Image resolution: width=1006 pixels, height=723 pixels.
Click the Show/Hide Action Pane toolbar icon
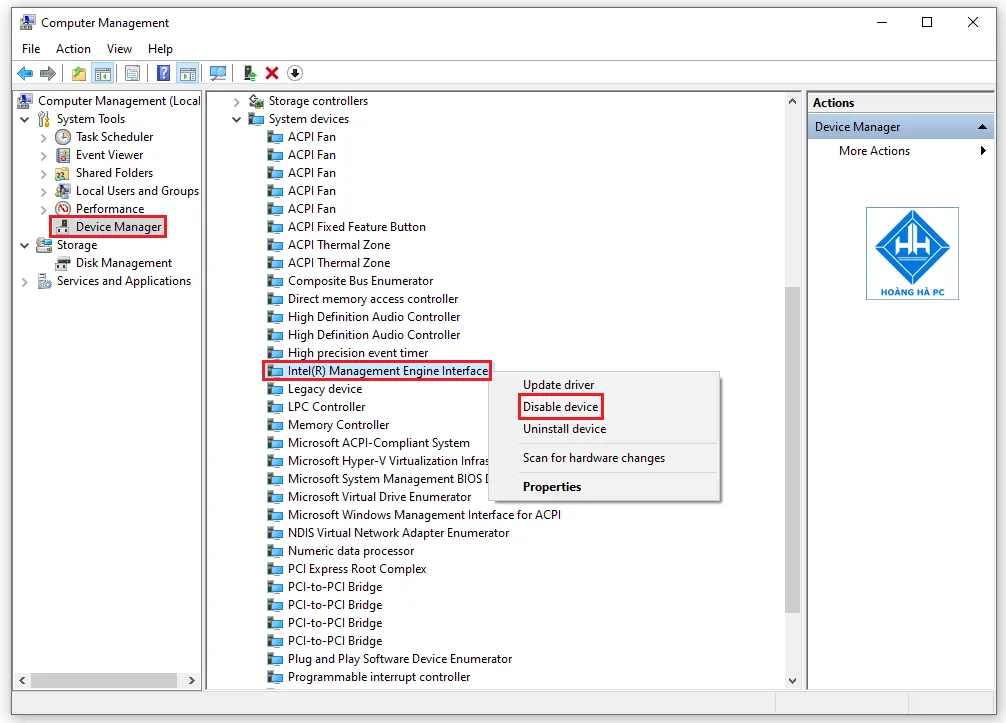[188, 72]
